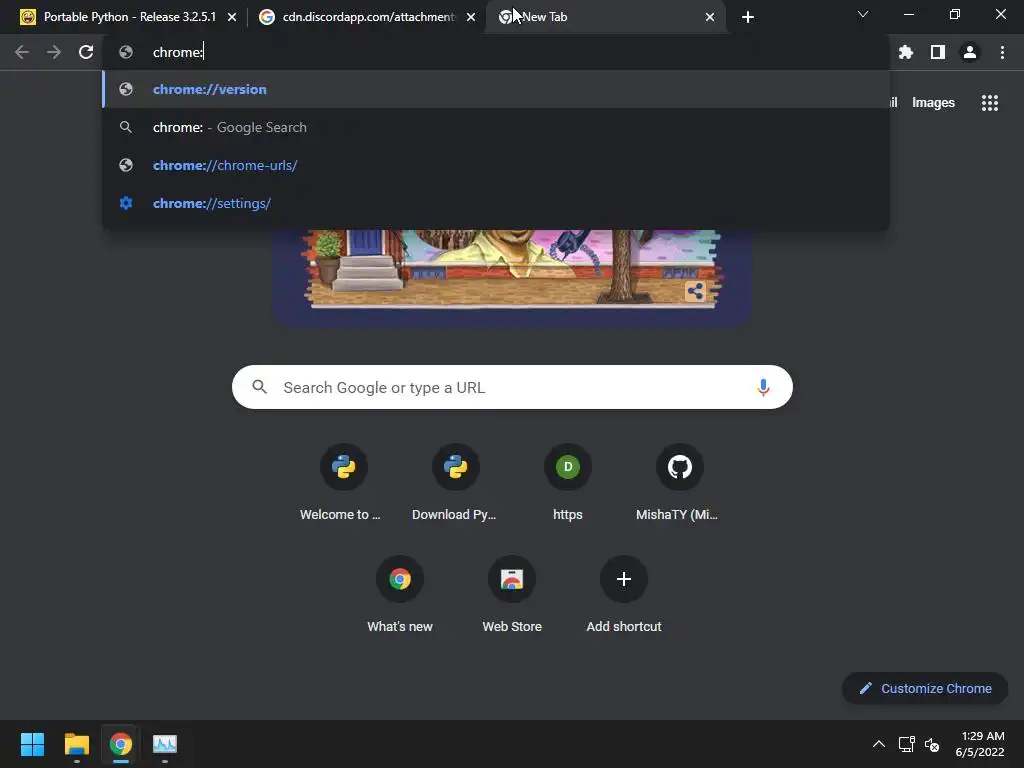This screenshot has height=768, width=1024.
Task: Close the Portable Python tab
Action: click(x=232, y=17)
